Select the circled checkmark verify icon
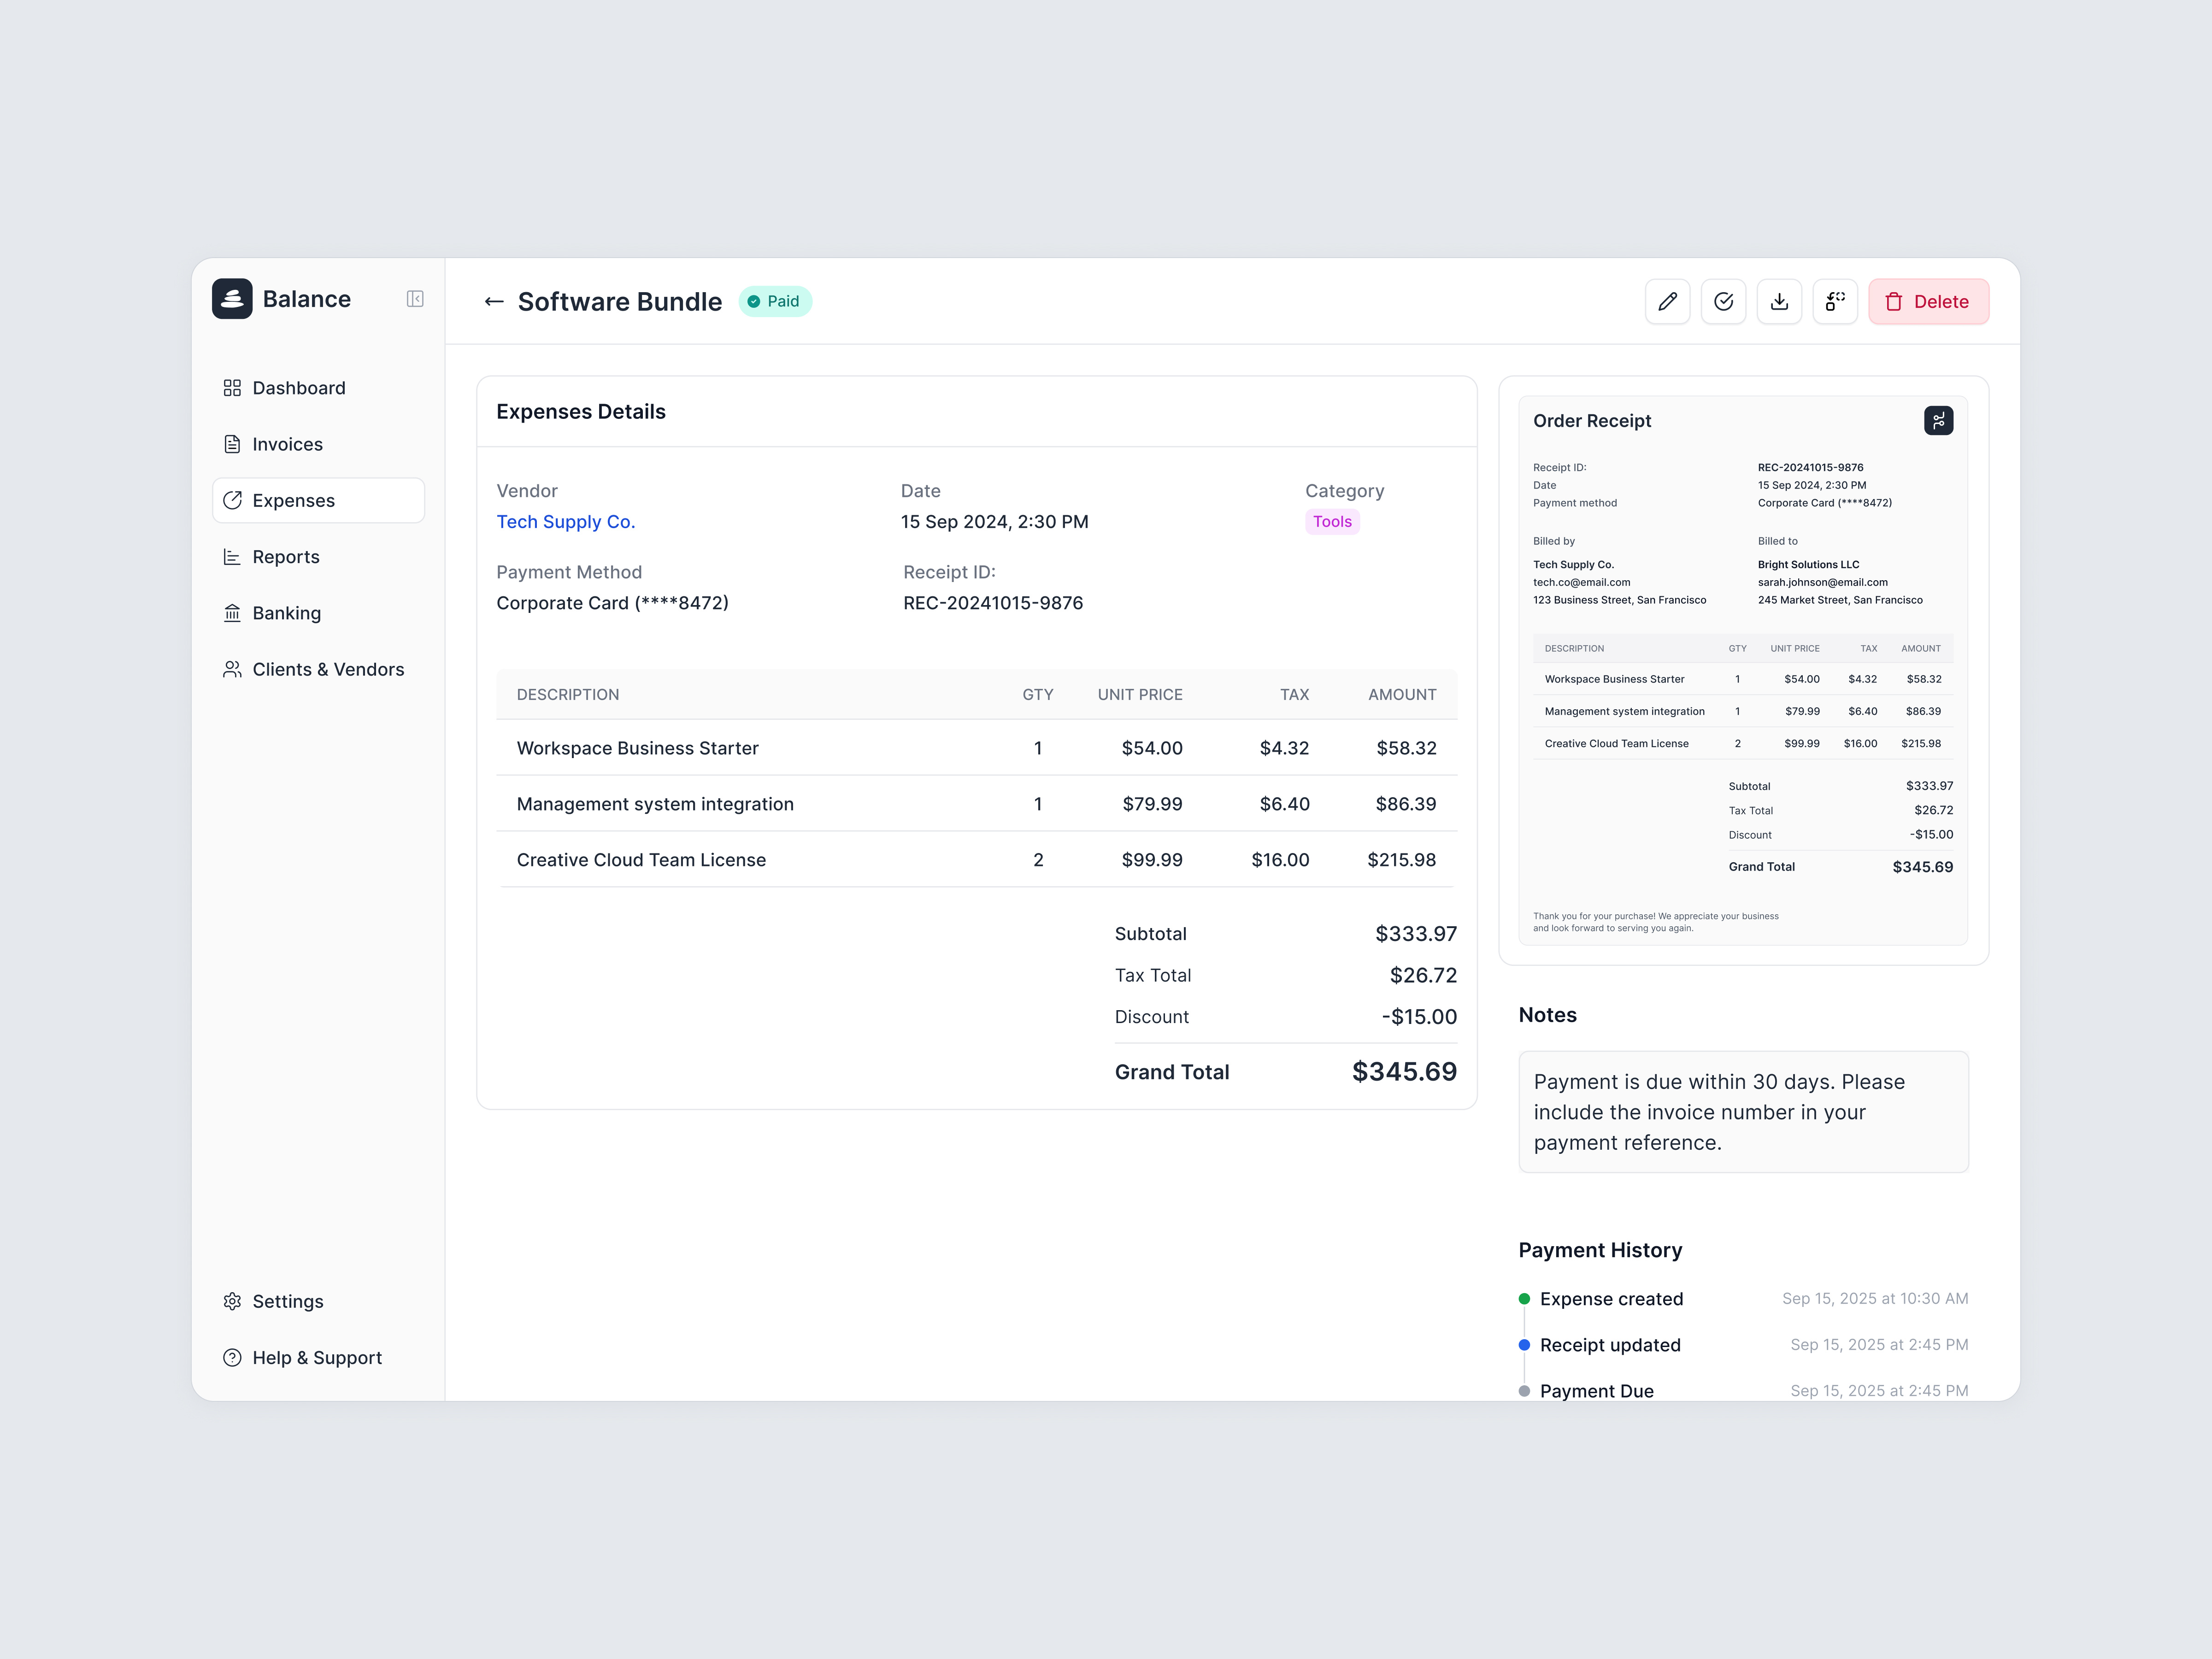This screenshot has width=2212, height=1659. pyautogui.click(x=1723, y=301)
